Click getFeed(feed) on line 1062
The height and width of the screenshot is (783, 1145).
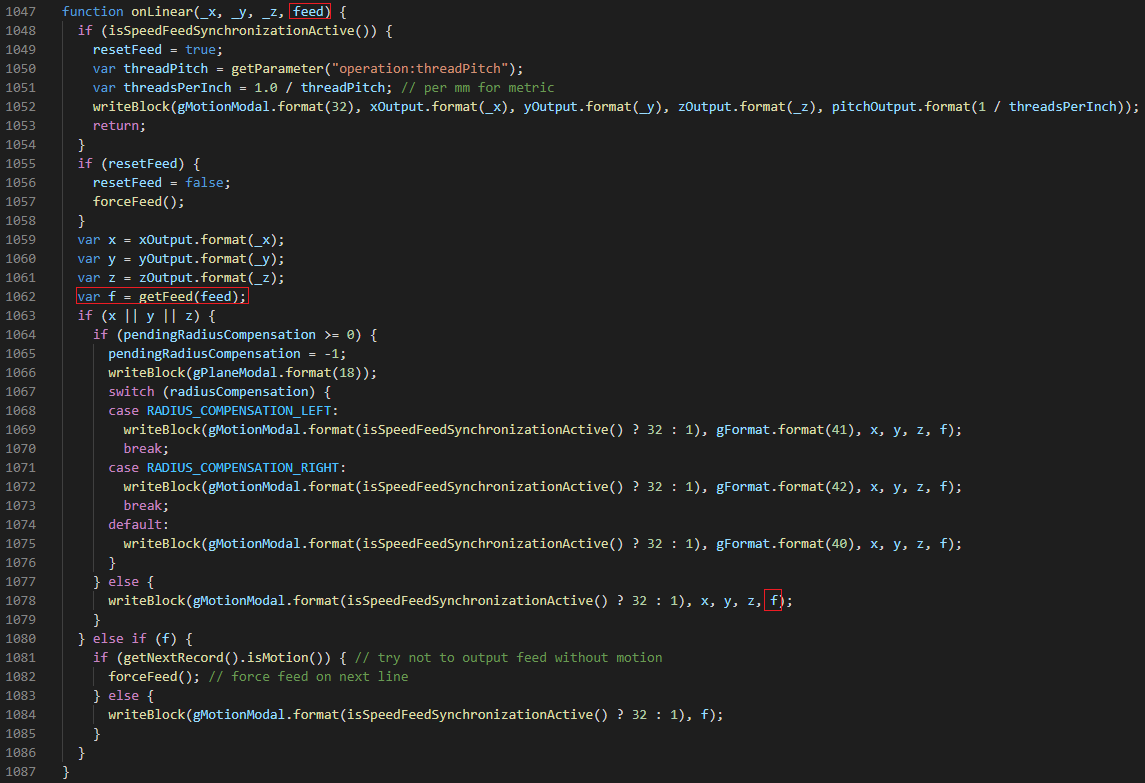point(188,297)
